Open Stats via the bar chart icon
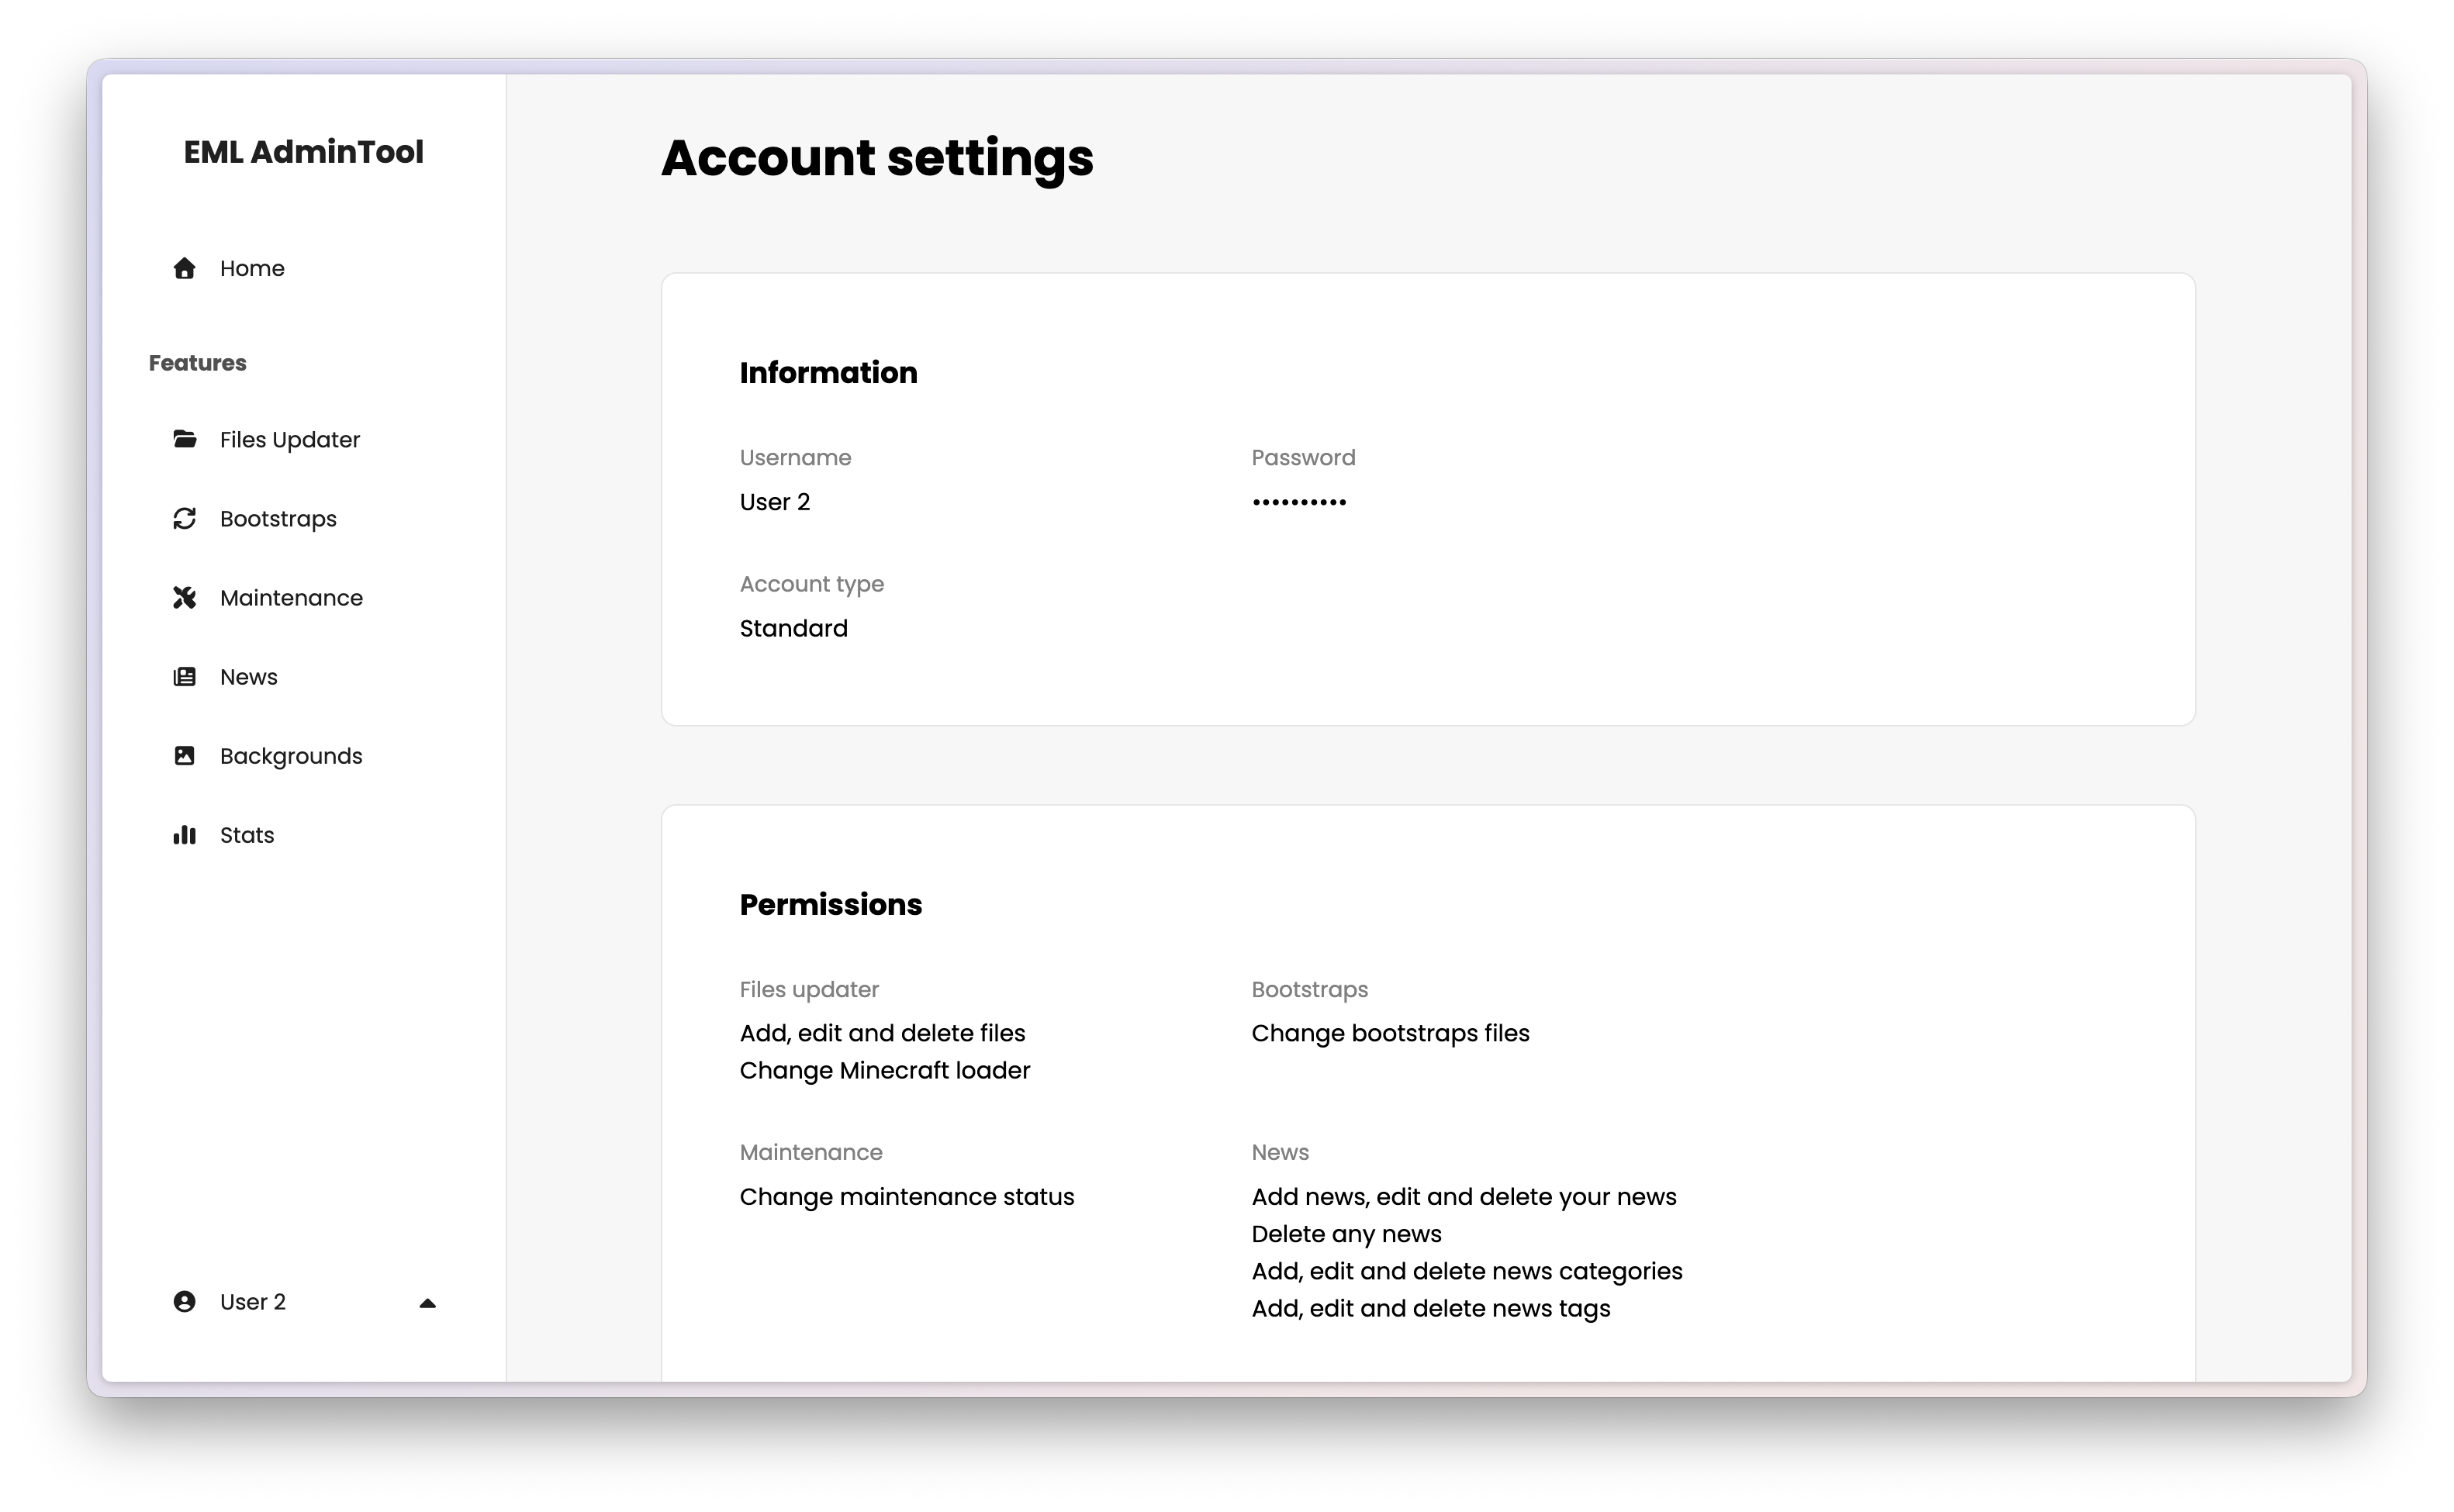This screenshot has height=1512, width=2454. coord(184,835)
